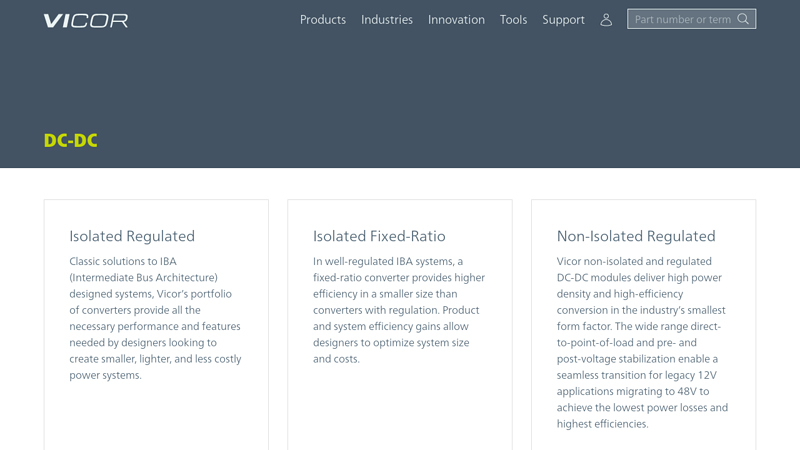Open the Industries menu
The height and width of the screenshot is (450, 800).
point(387,20)
